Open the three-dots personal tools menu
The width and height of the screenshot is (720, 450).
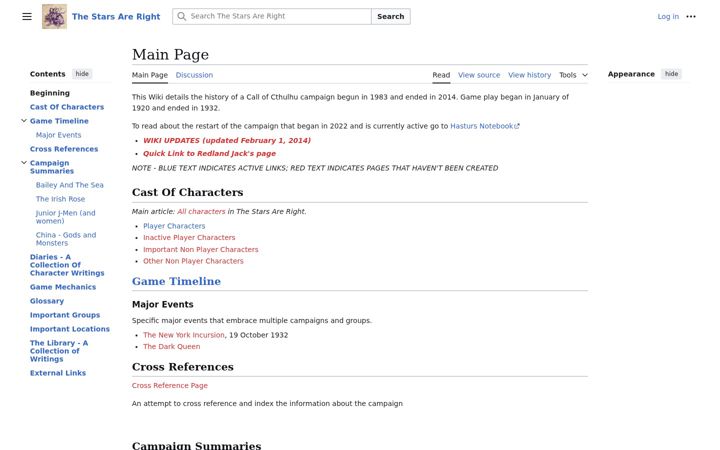click(x=691, y=17)
